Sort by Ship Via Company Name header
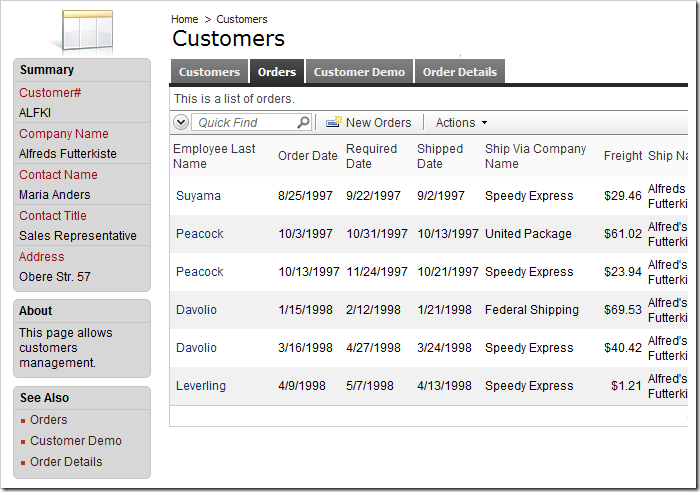This screenshot has width=700, height=492. point(535,156)
